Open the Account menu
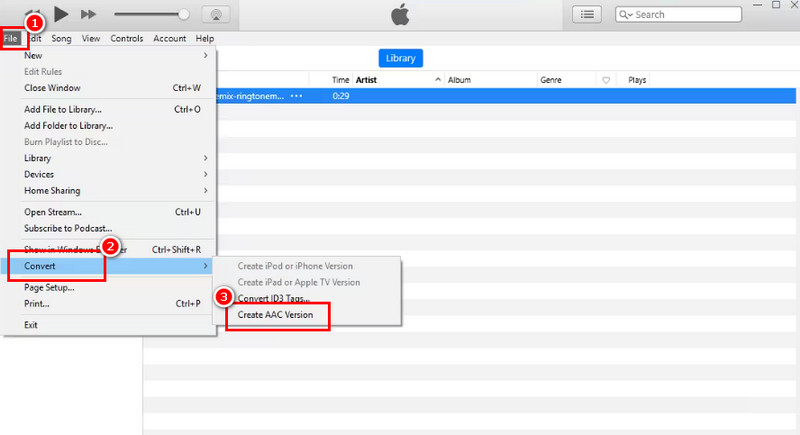This screenshot has height=435, width=800. point(169,38)
